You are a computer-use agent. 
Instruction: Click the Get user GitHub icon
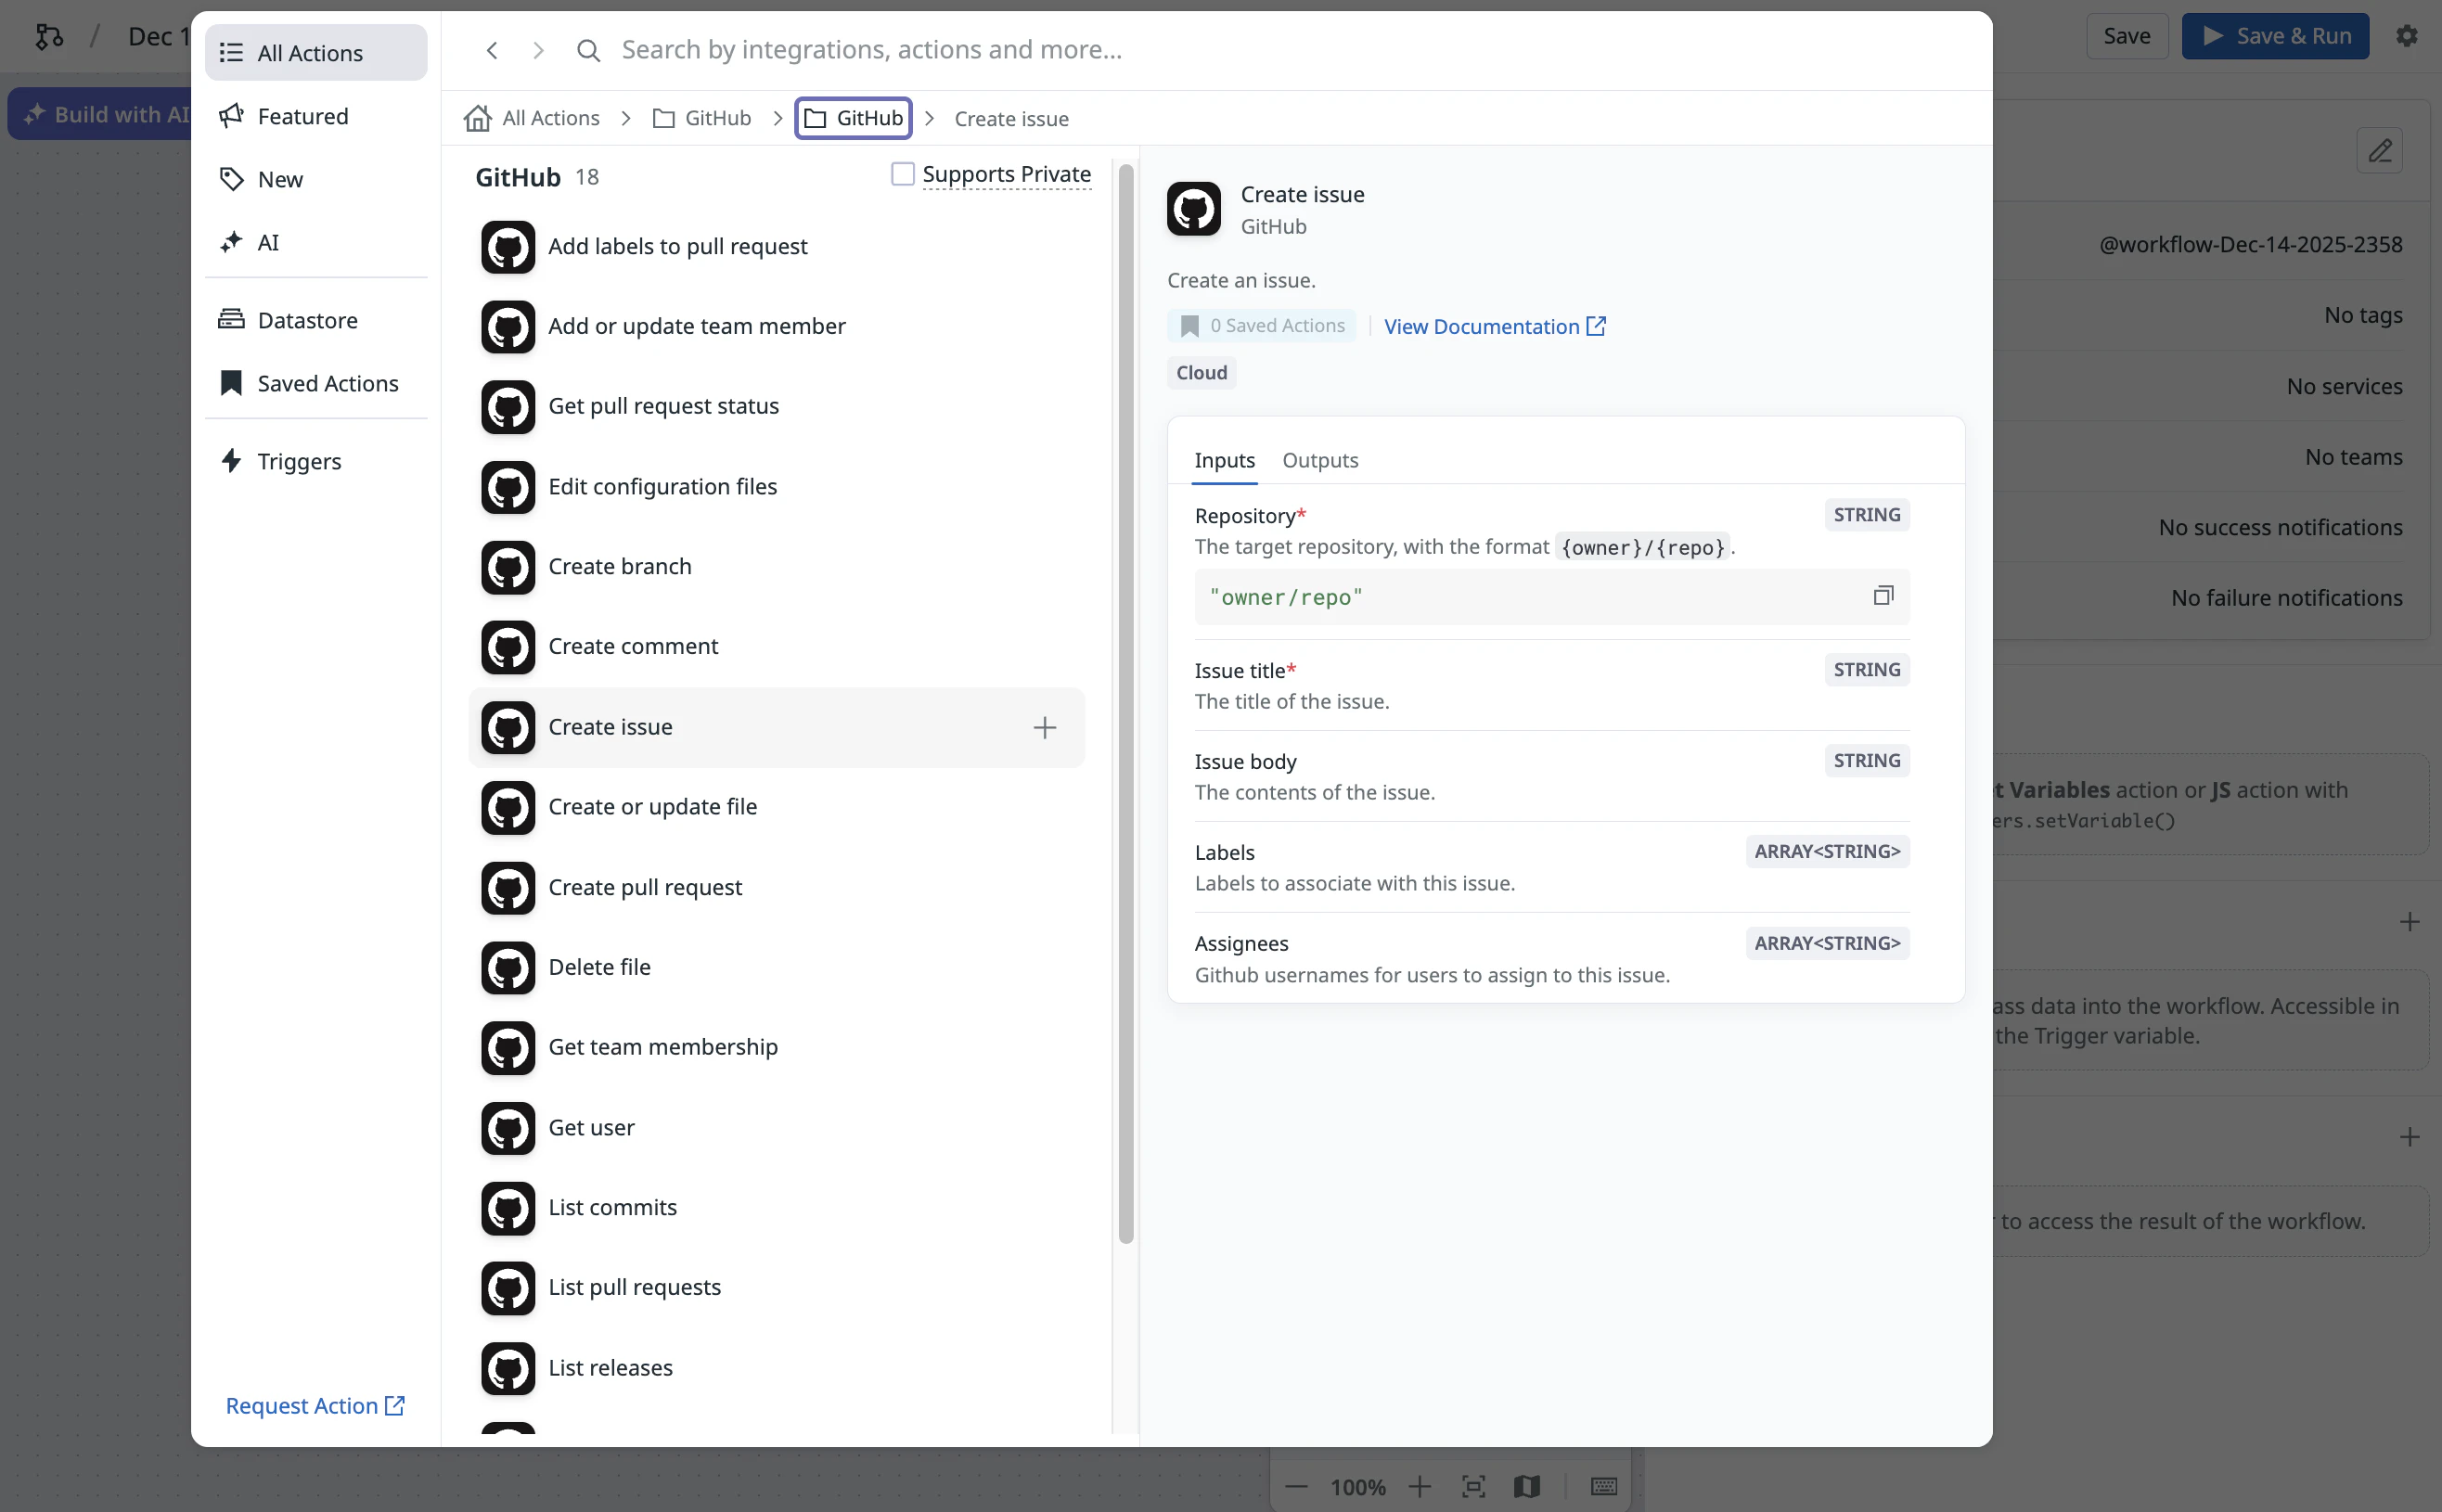point(508,1128)
